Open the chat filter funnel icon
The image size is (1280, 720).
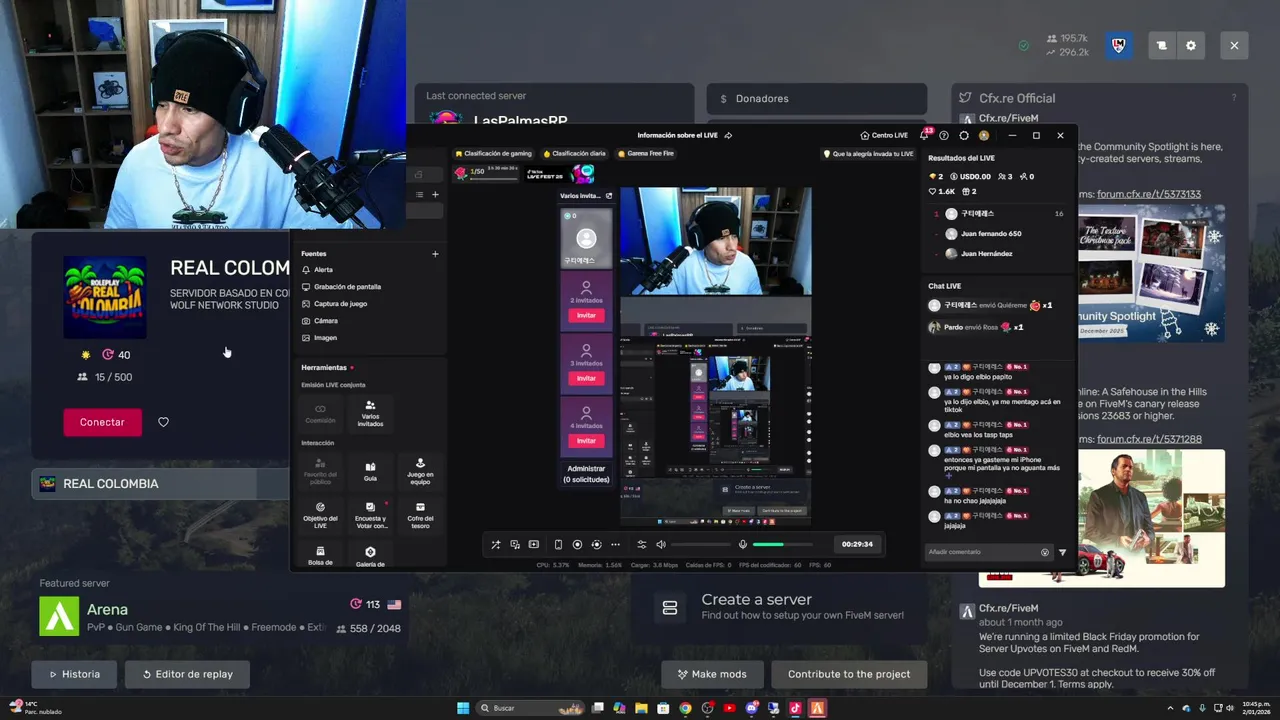(1062, 552)
